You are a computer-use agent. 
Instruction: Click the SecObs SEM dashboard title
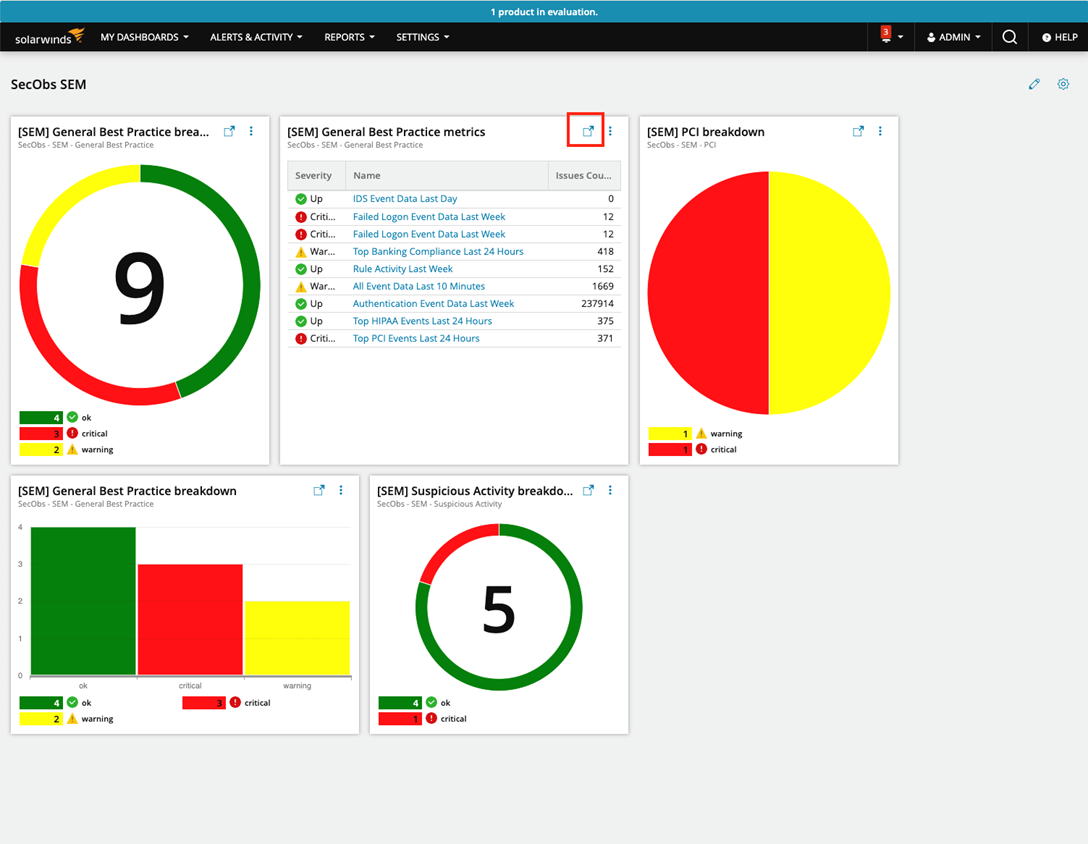pyautogui.click(x=49, y=84)
